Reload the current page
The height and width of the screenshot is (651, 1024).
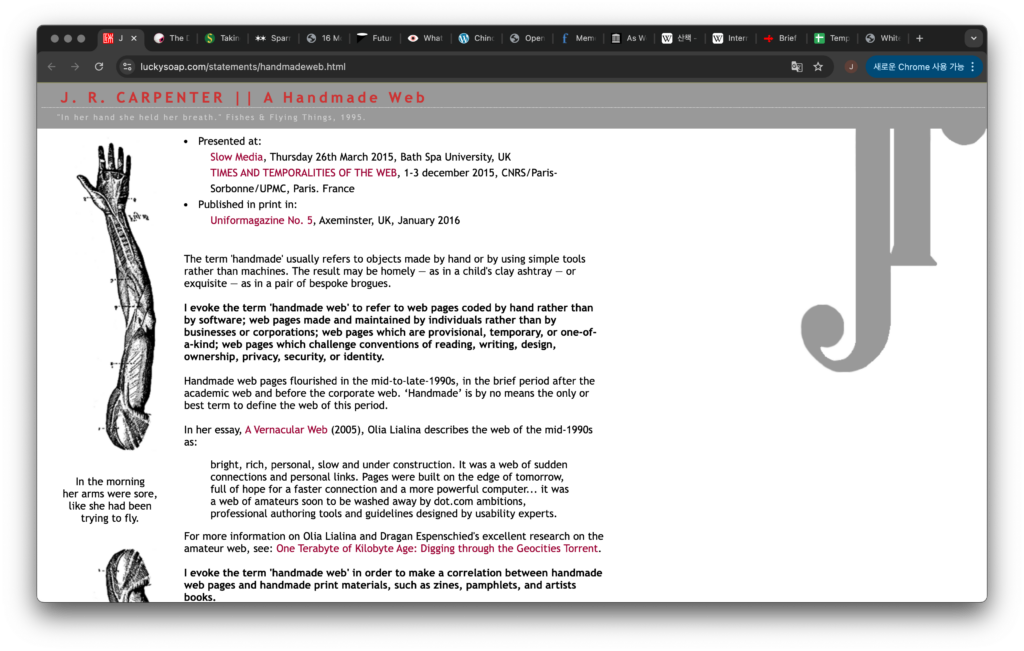pyautogui.click(x=99, y=67)
